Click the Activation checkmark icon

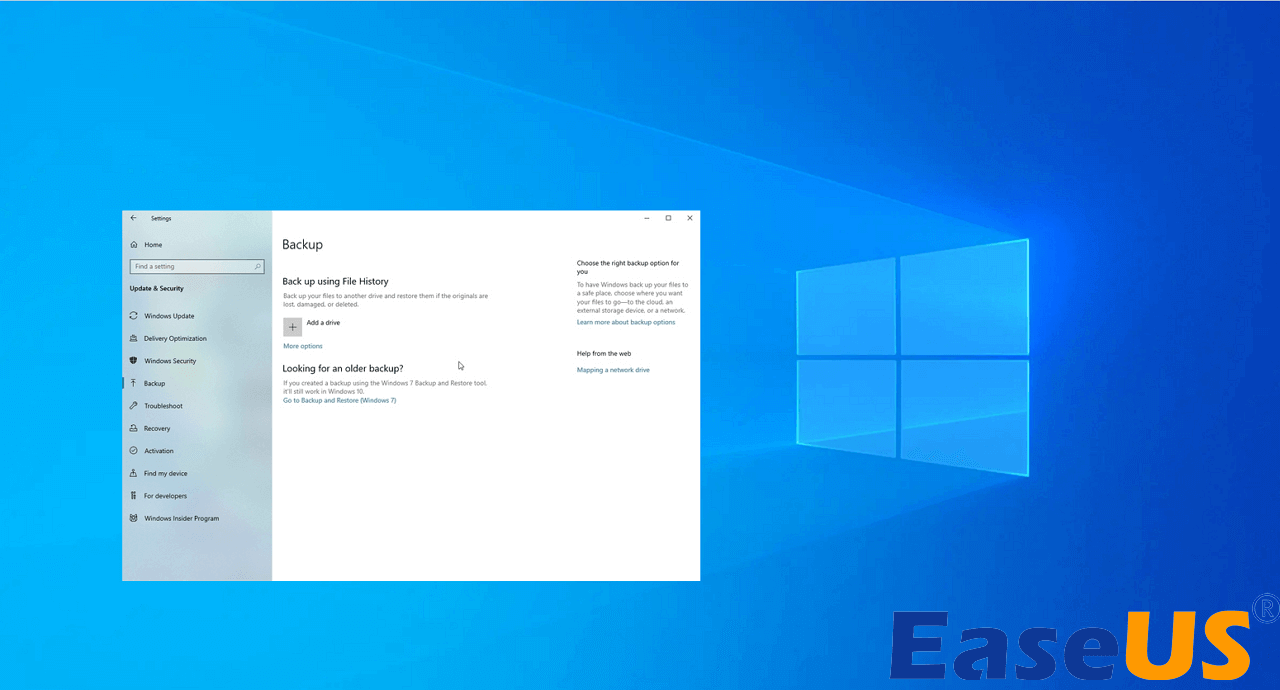133,451
